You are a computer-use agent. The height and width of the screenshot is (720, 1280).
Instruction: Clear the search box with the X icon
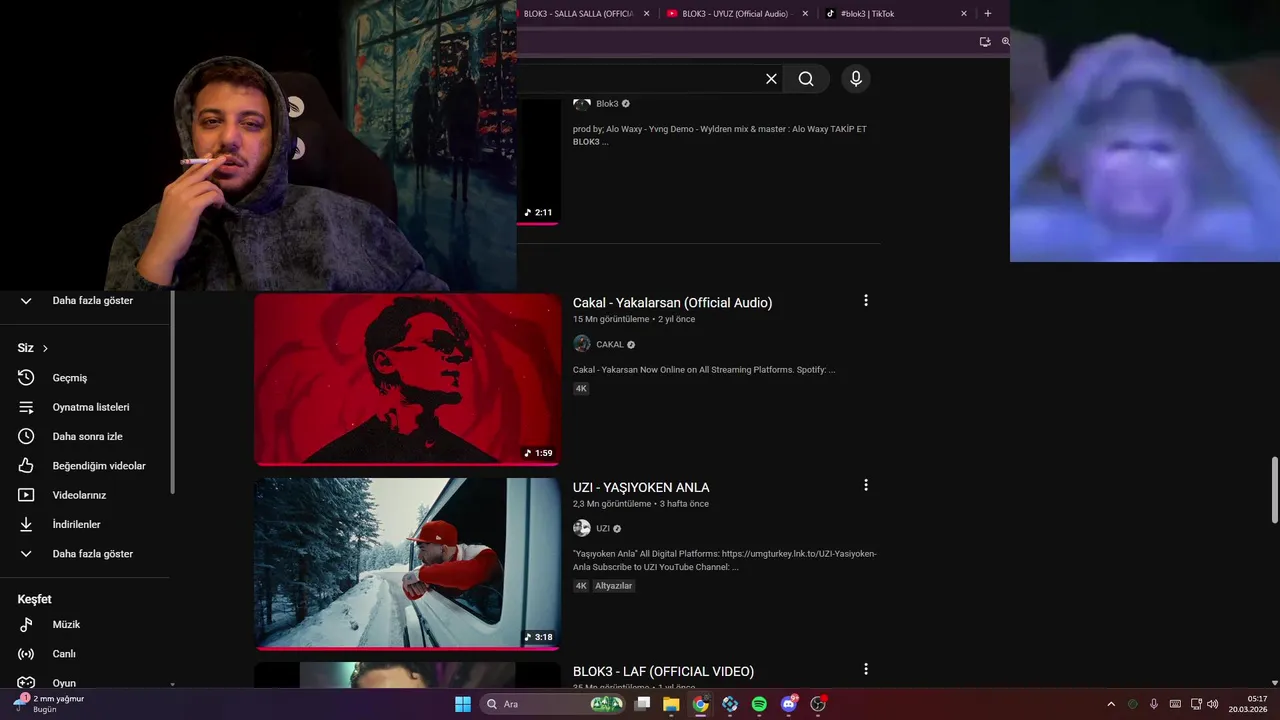pyautogui.click(x=771, y=79)
